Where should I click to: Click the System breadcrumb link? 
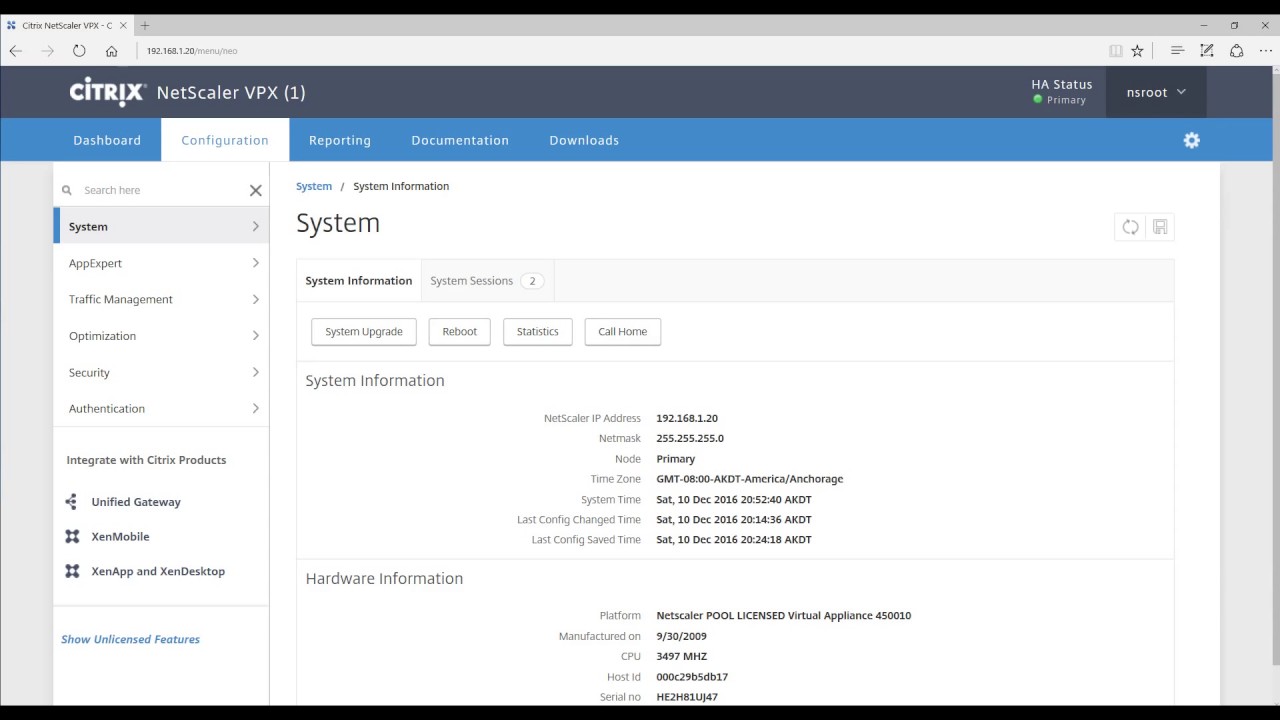314,186
